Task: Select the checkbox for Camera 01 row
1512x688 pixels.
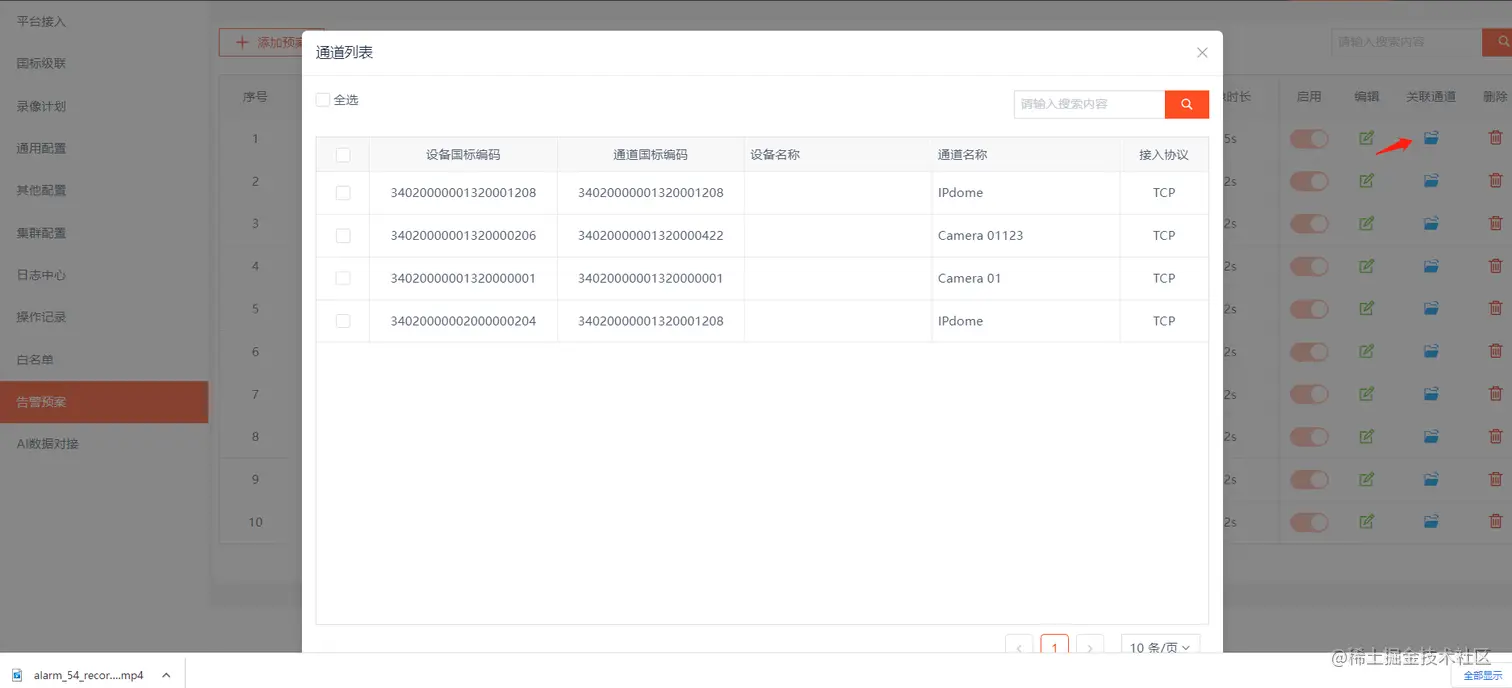Action: [343, 278]
